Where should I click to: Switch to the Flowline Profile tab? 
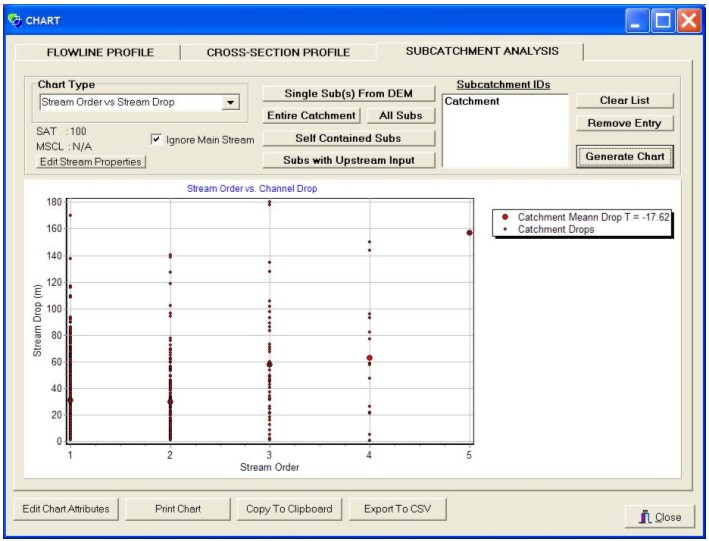pos(100,52)
